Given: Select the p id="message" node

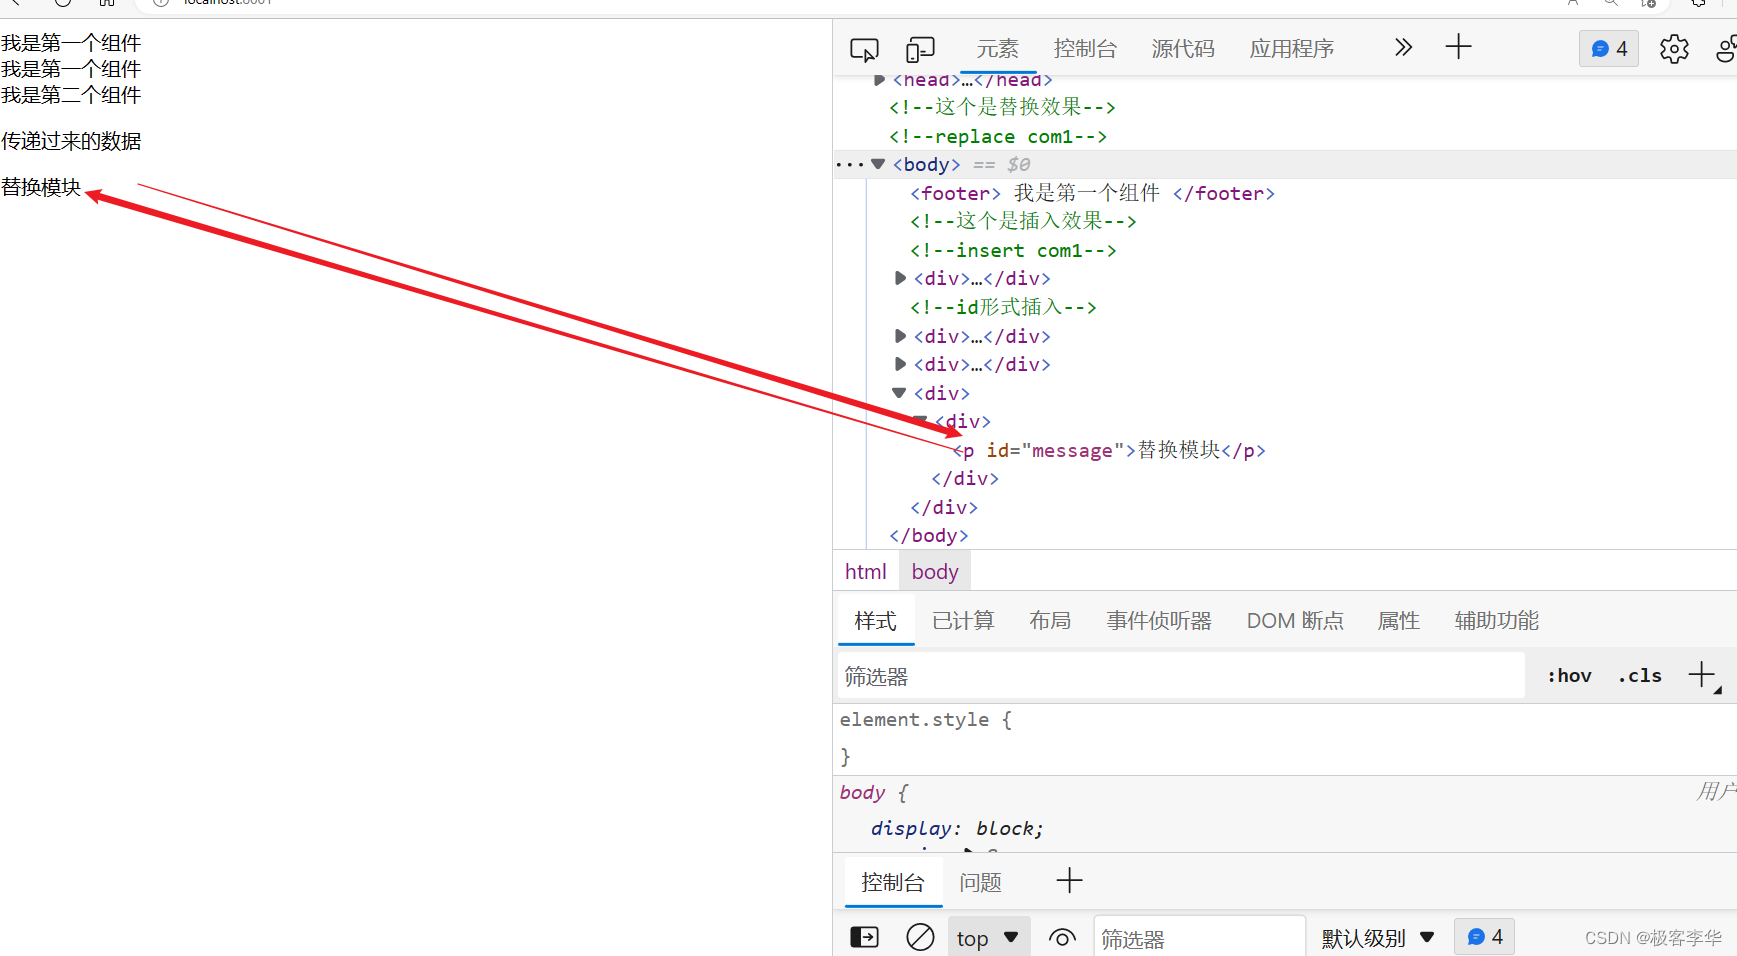Looking at the screenshot, I should click(x=1109, y=450).
